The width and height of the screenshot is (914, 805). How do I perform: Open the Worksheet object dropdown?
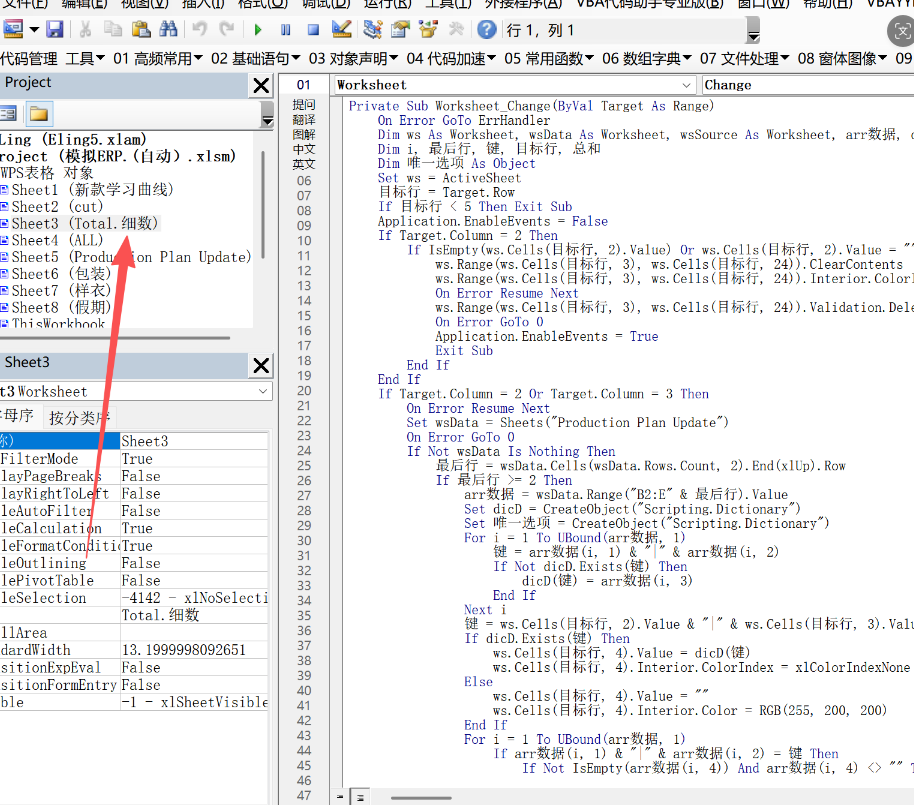tap(515, 85)
